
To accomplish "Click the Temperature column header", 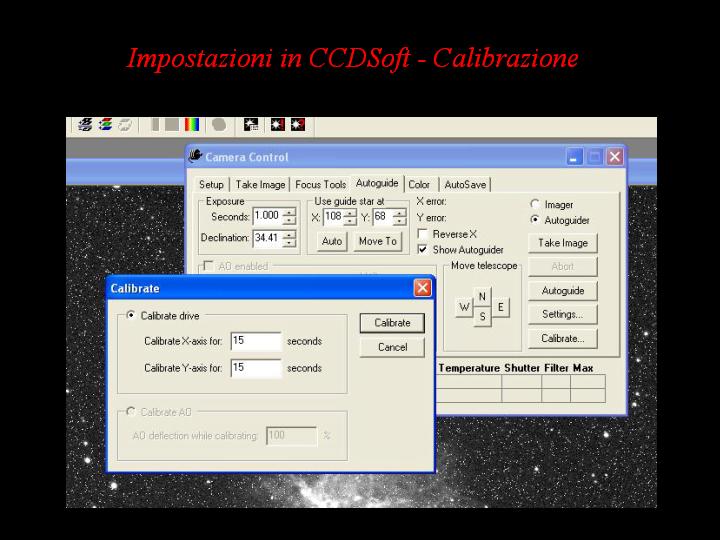I will pyautogui.click(x=469, y=368).
